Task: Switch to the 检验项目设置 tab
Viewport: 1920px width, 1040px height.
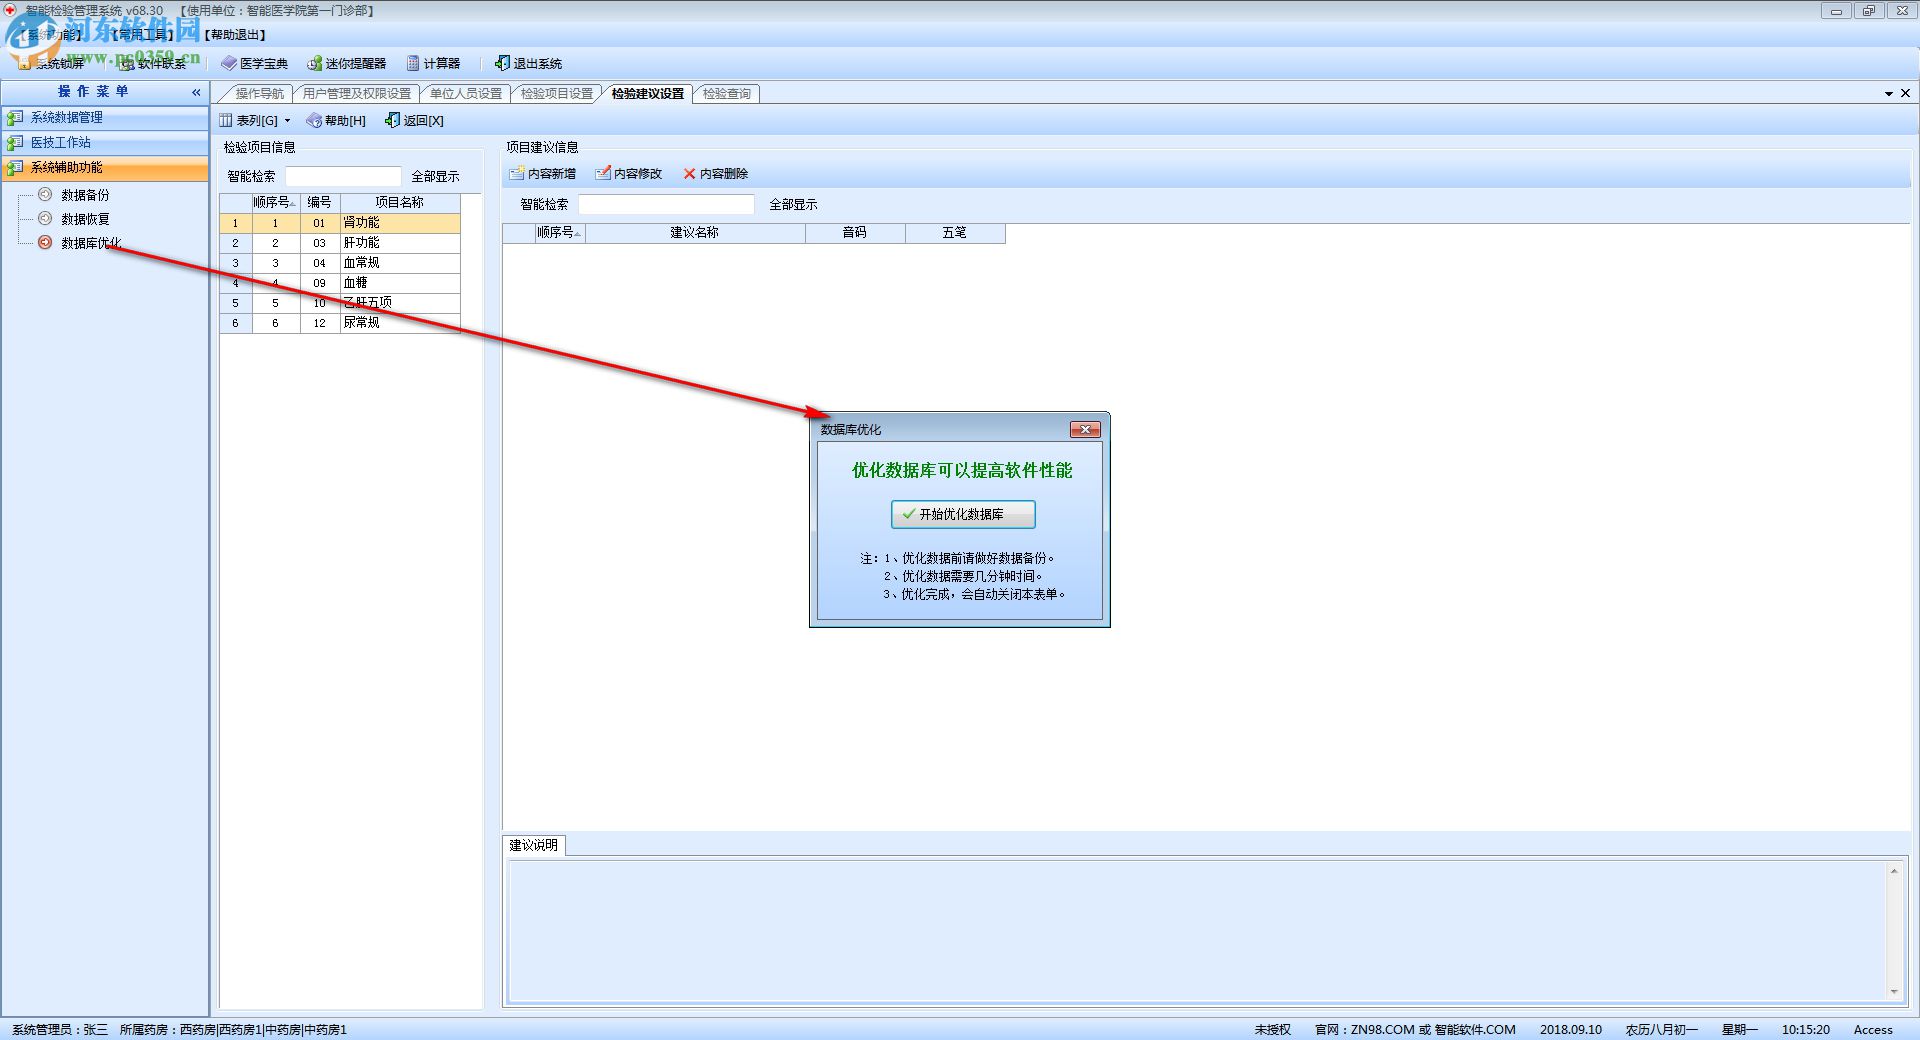Action: coord(557,94)
